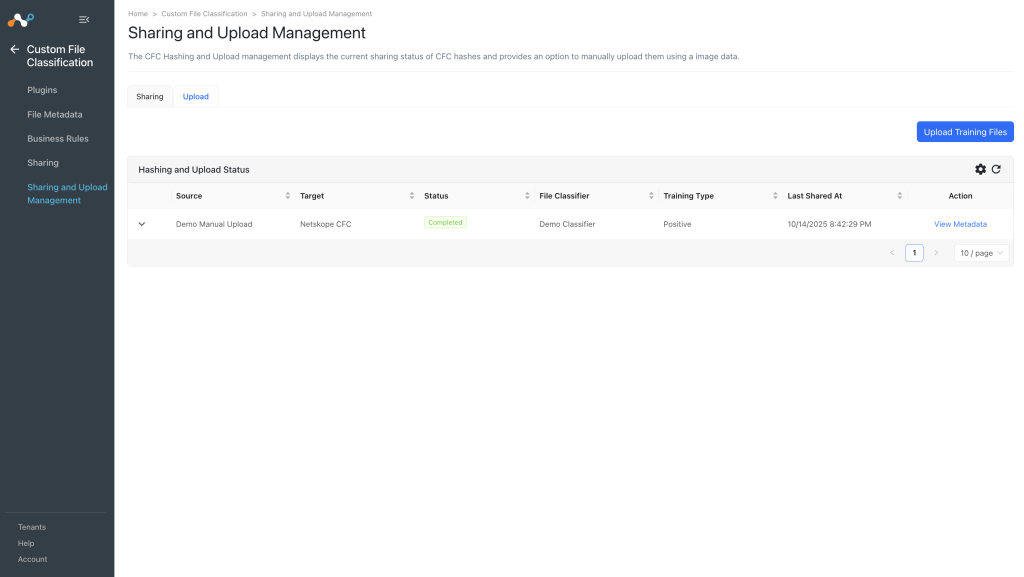Go to next page arrow
Viewport: 1024px width, 577px height.
(936, 253)
